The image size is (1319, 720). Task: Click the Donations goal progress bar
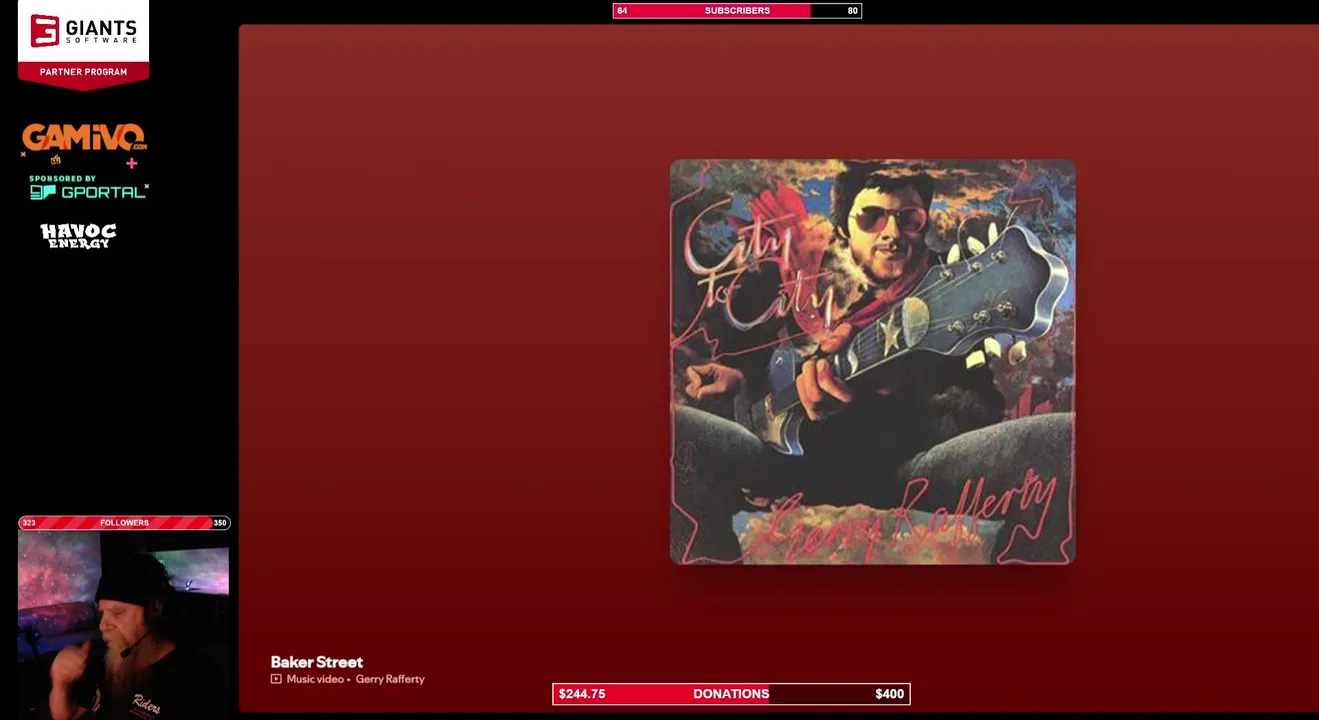click(x=731, y=694)
